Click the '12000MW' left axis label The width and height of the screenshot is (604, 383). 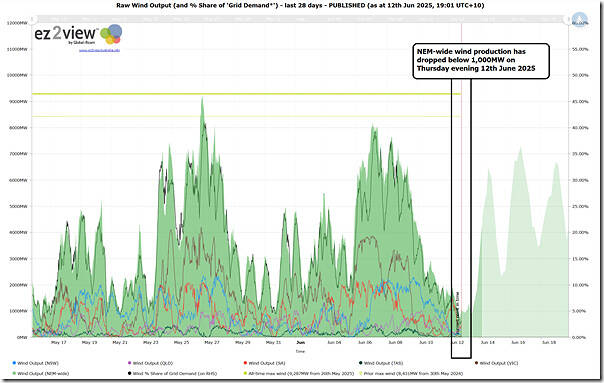click(17, 23)
